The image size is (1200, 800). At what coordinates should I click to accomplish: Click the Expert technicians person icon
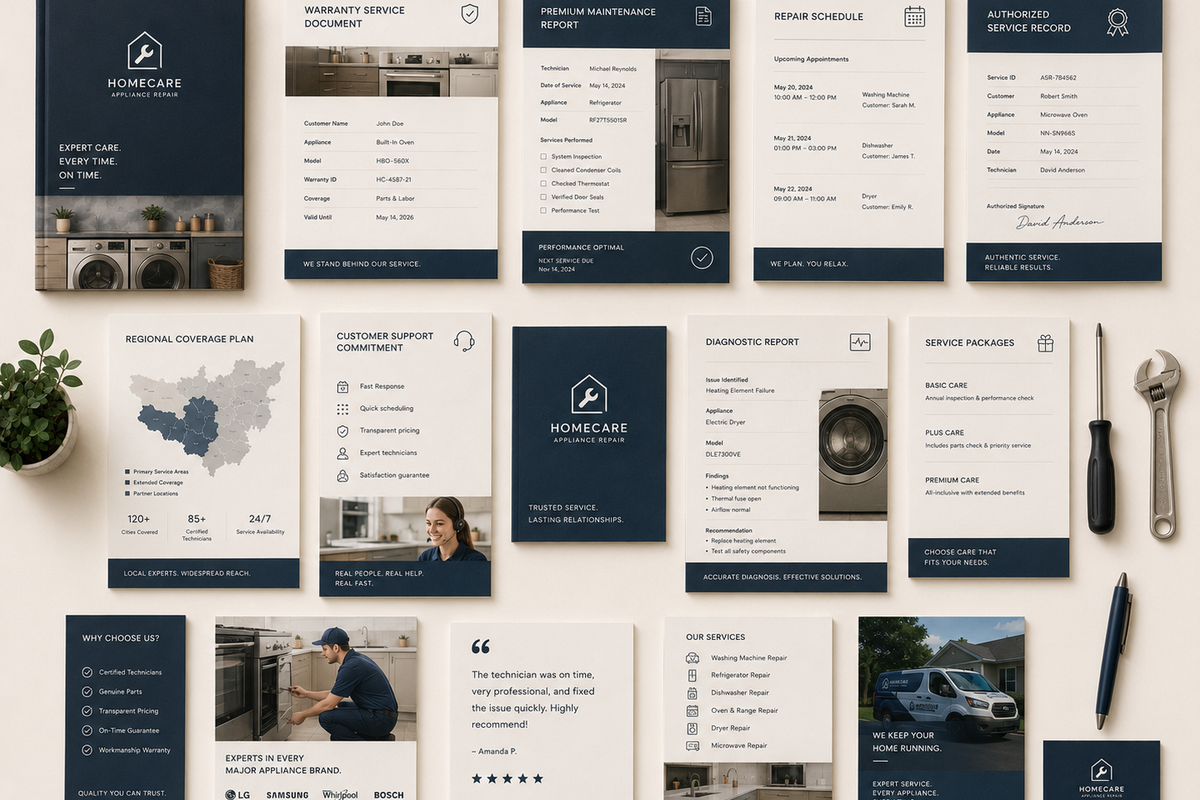point(343,453)
